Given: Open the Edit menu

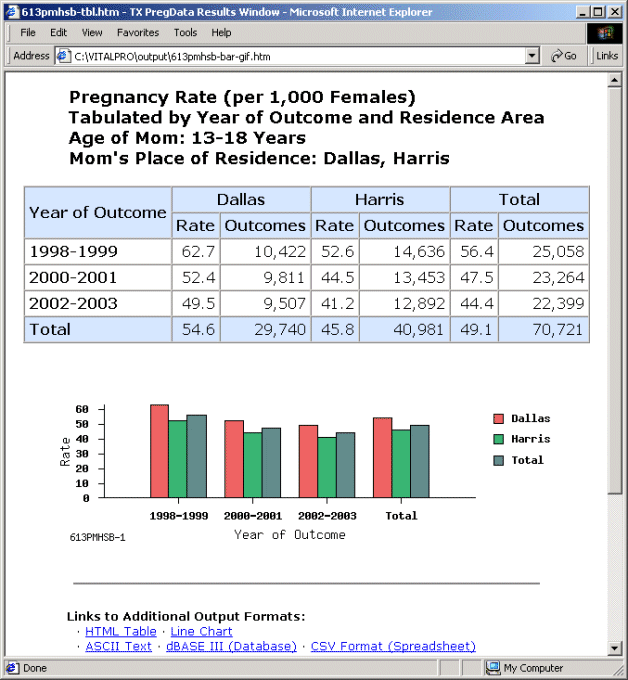Looking at the screenshot, I should point(58,33).
